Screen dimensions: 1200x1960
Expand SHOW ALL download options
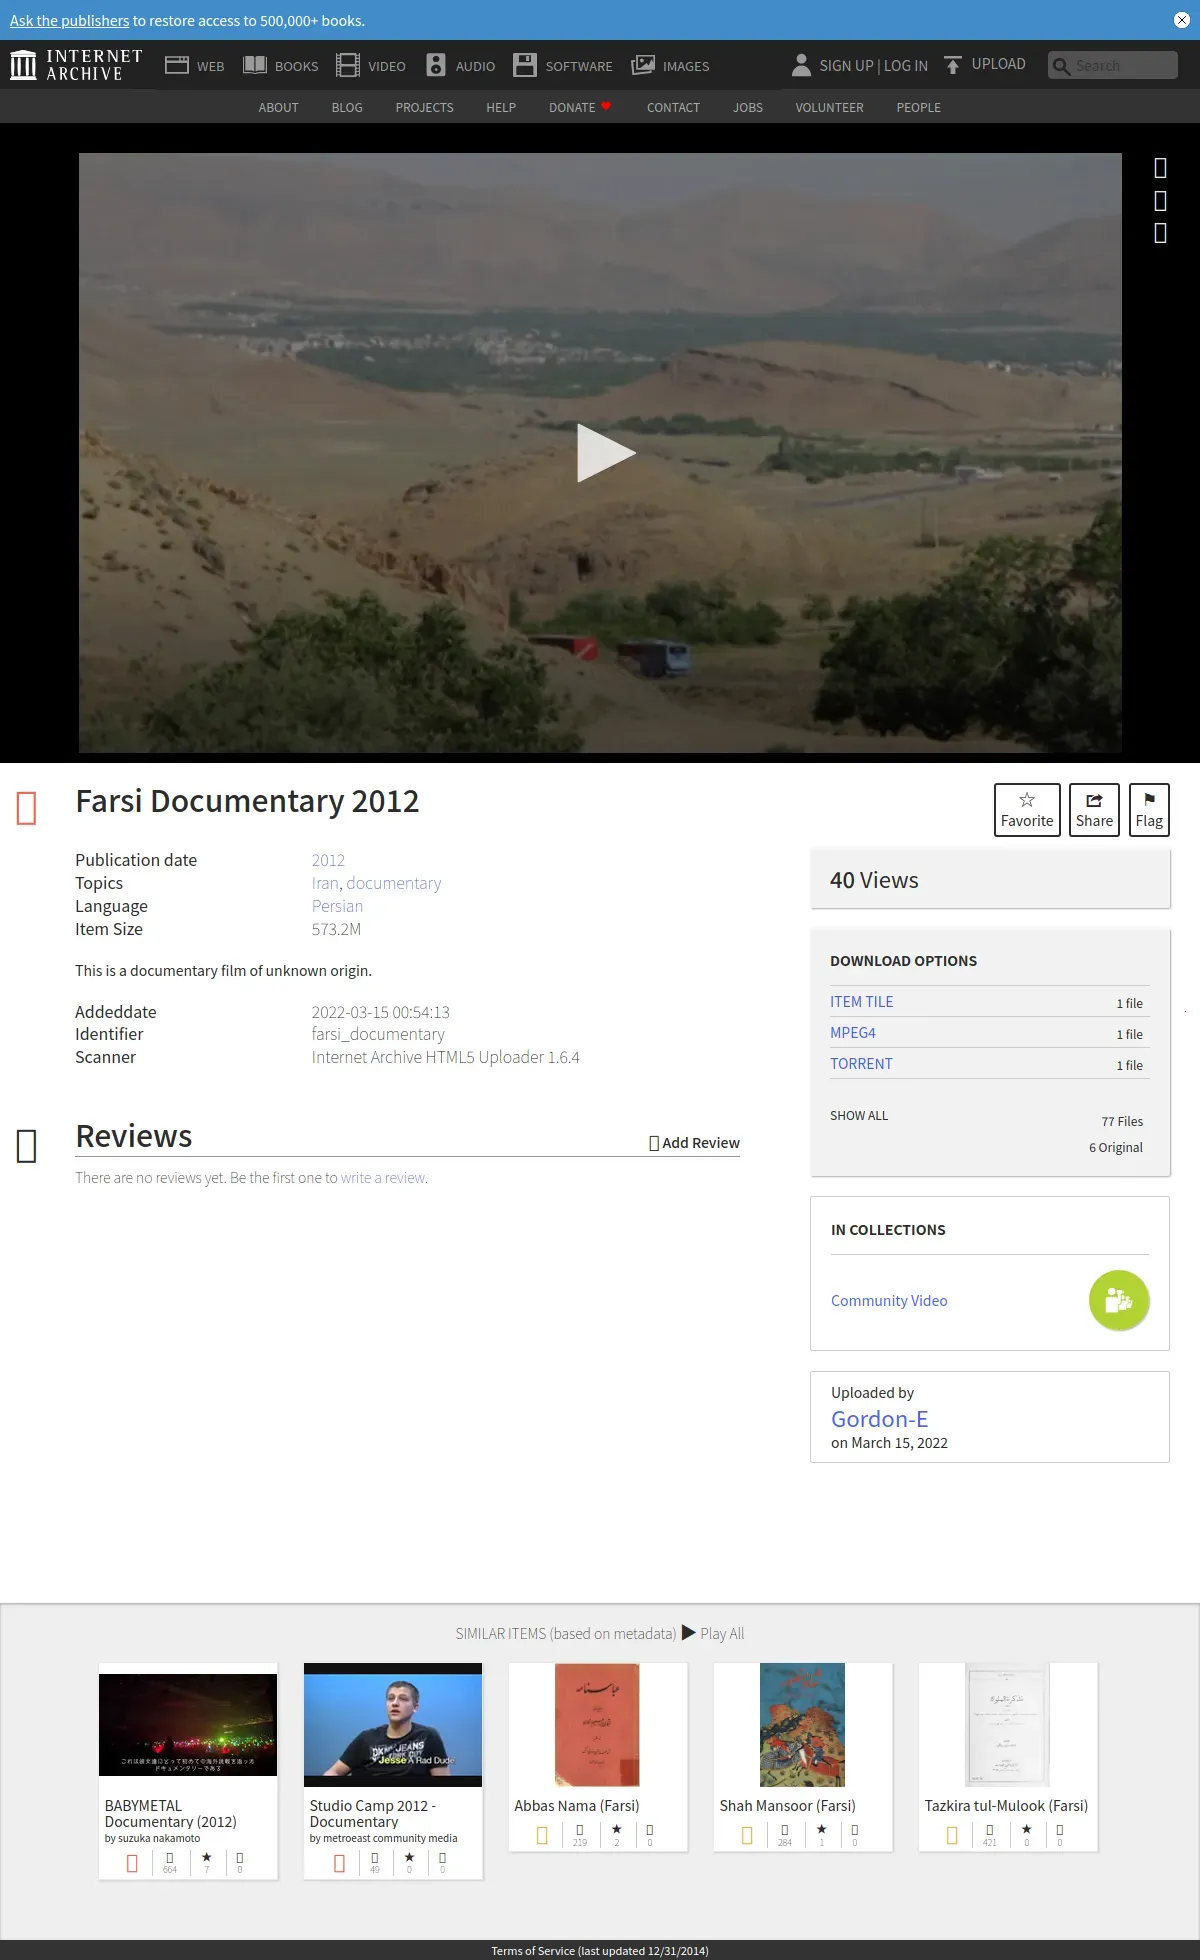click(859, 1115)
